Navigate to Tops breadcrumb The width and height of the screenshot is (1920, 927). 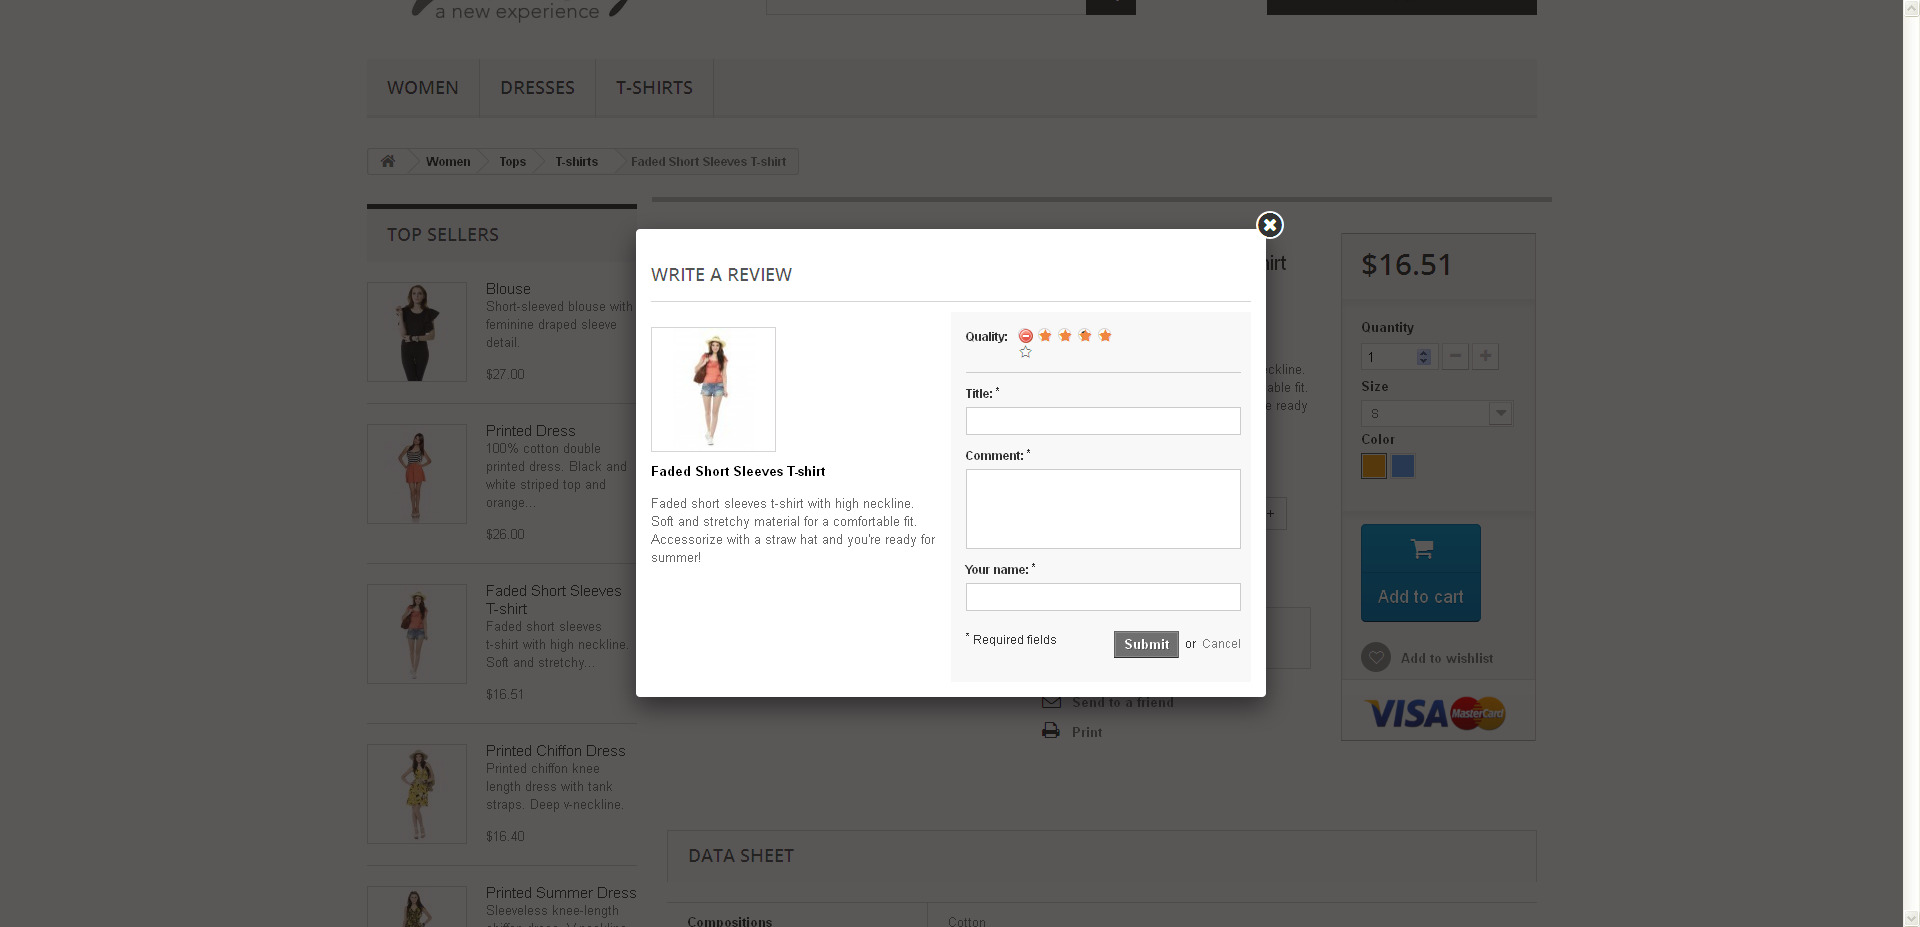(512, 162)
